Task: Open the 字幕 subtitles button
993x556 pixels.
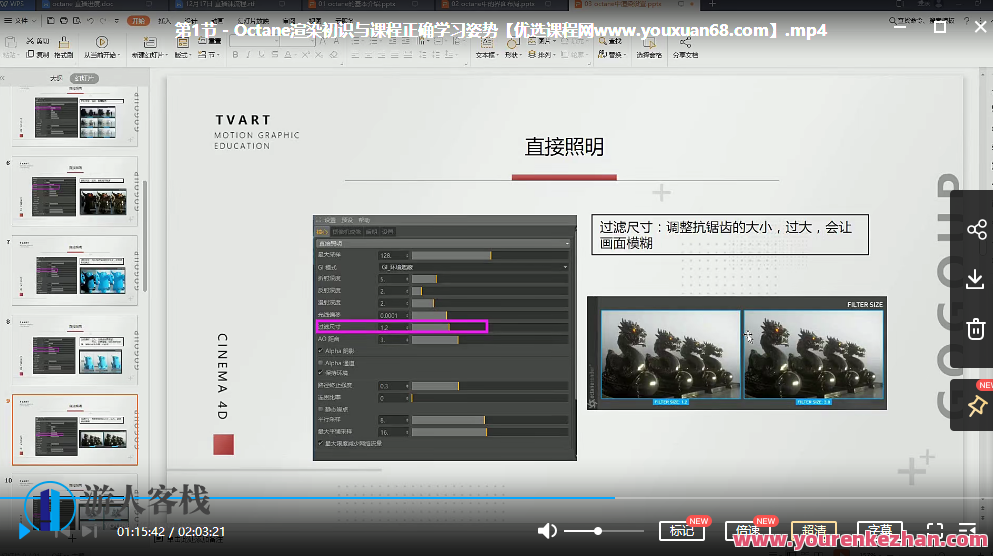Action: (880, 531)
